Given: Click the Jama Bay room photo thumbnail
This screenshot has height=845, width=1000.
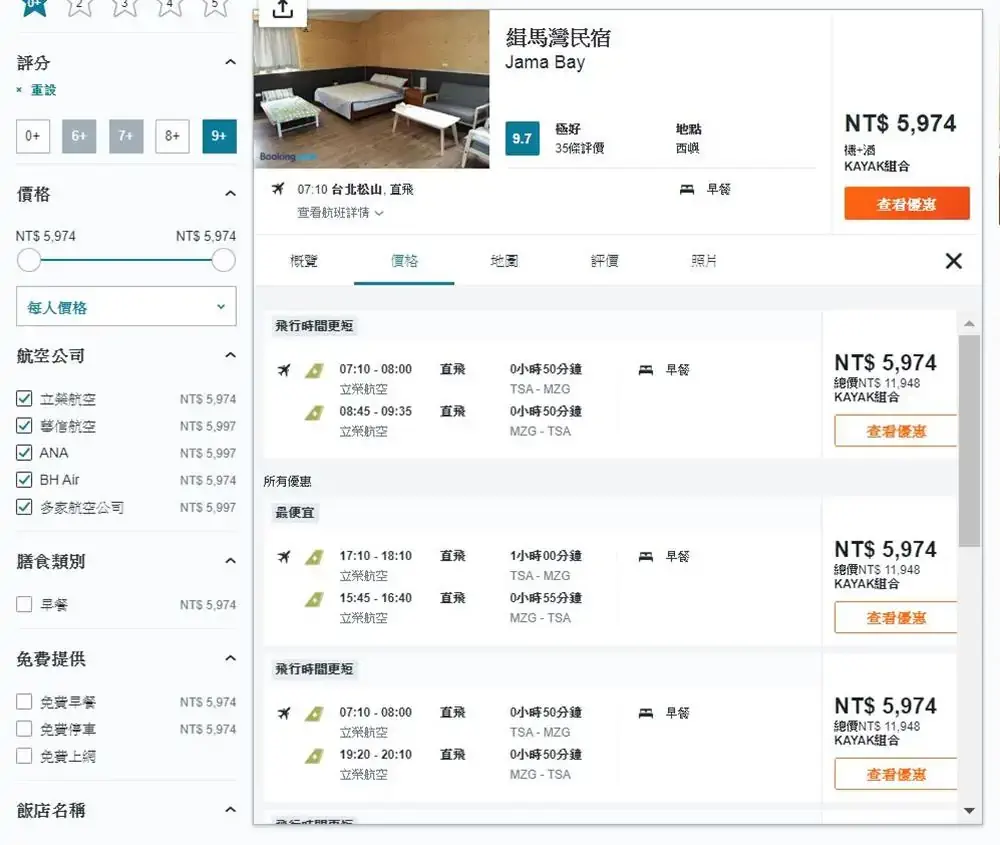Looking at the screenshot, I should coord(371,90).
